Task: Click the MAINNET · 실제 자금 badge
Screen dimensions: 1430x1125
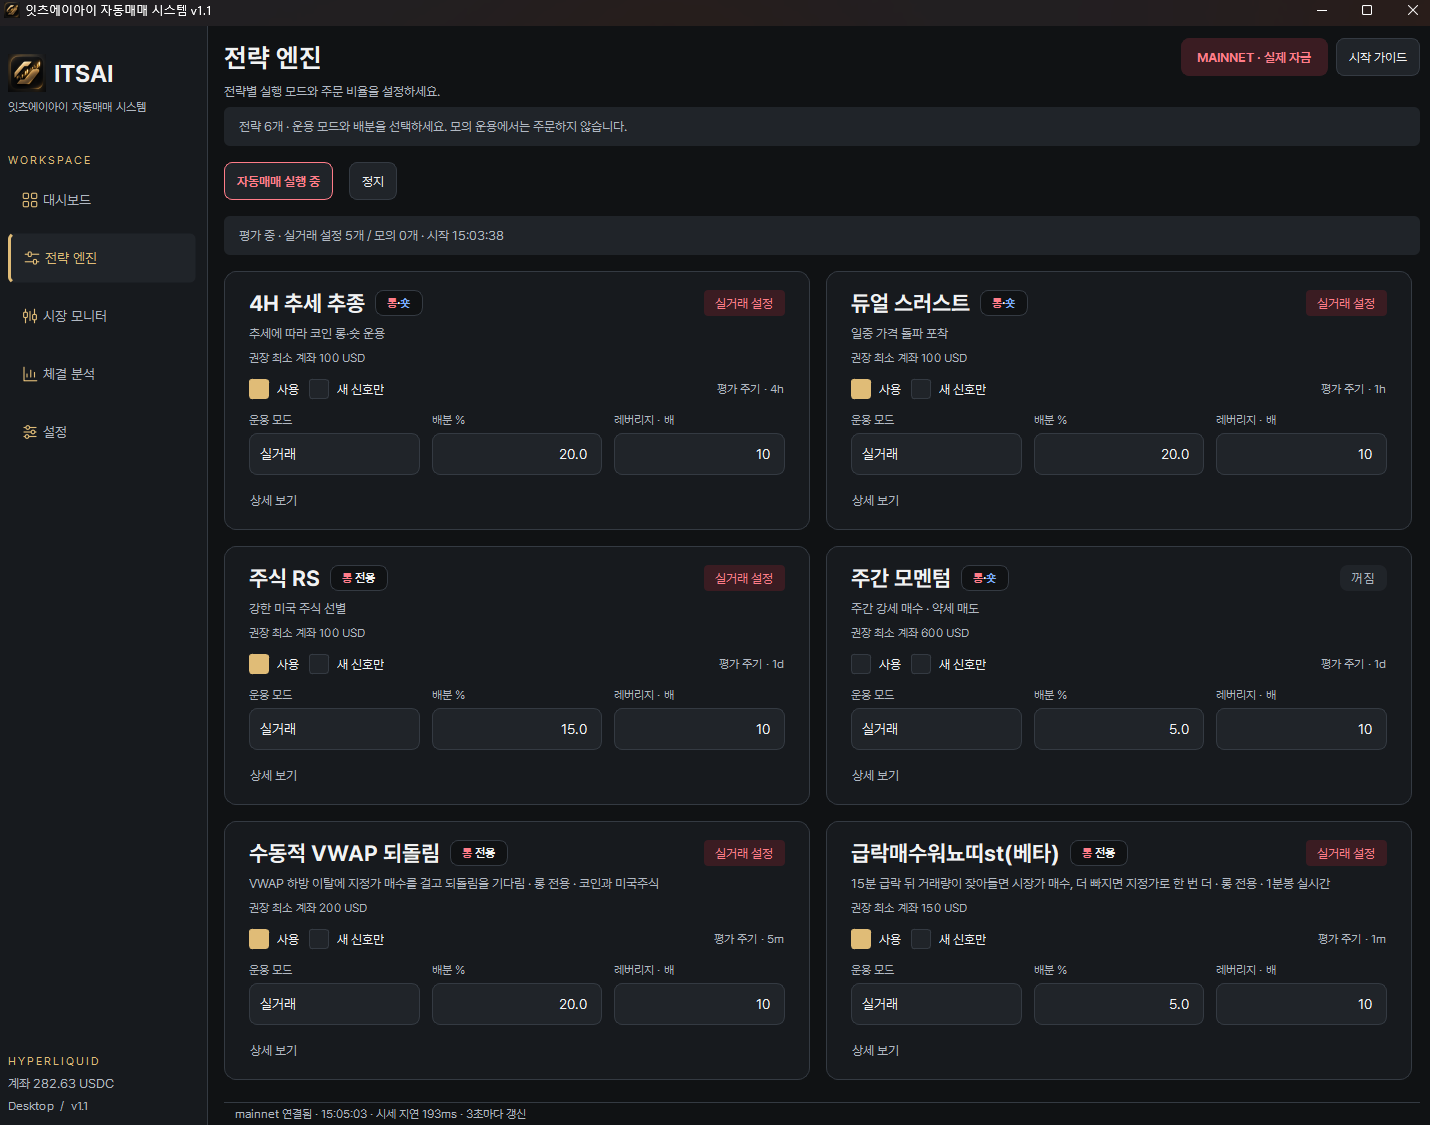Action: (1254, 57)
